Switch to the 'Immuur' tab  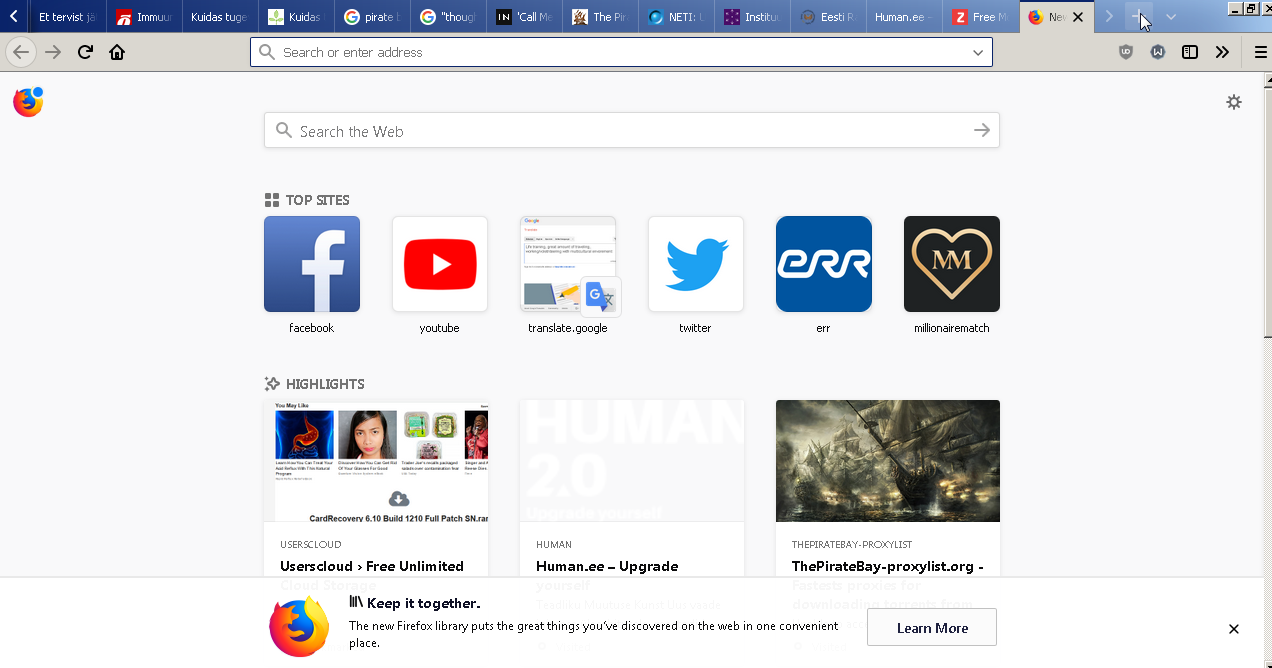[144, 17]
